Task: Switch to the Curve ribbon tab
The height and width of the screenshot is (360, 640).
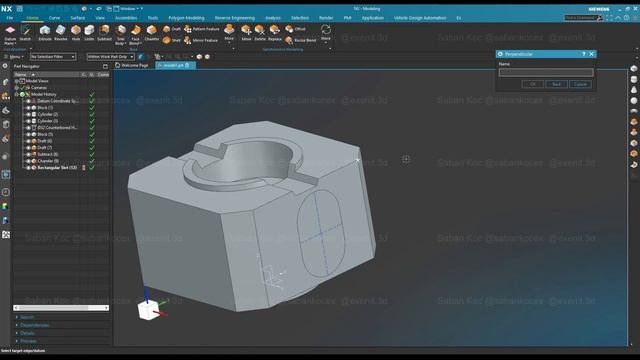Action: pos(54,18)
